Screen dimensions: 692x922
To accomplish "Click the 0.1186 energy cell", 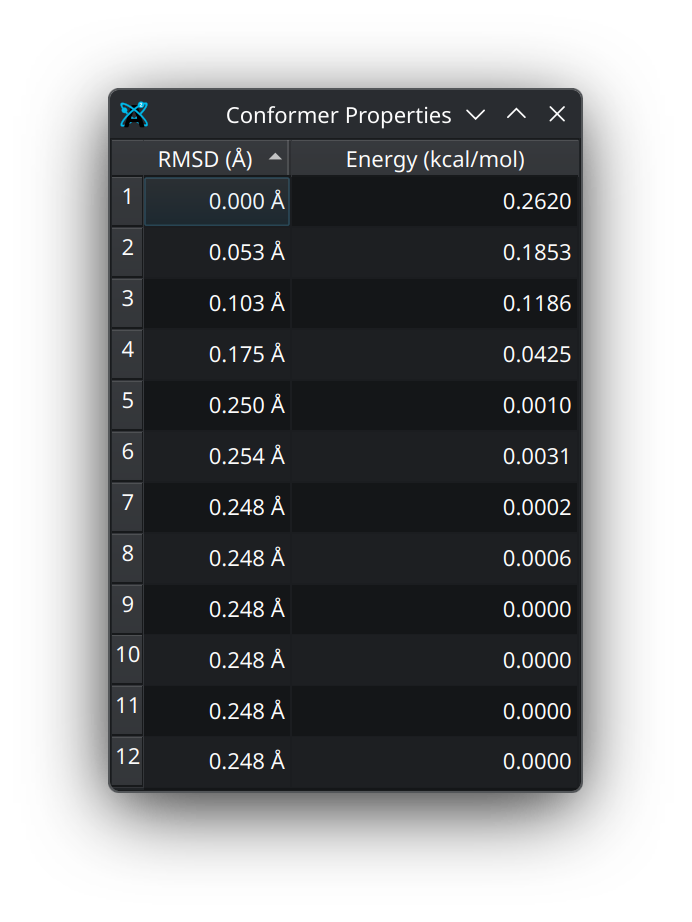I will 435,304.
